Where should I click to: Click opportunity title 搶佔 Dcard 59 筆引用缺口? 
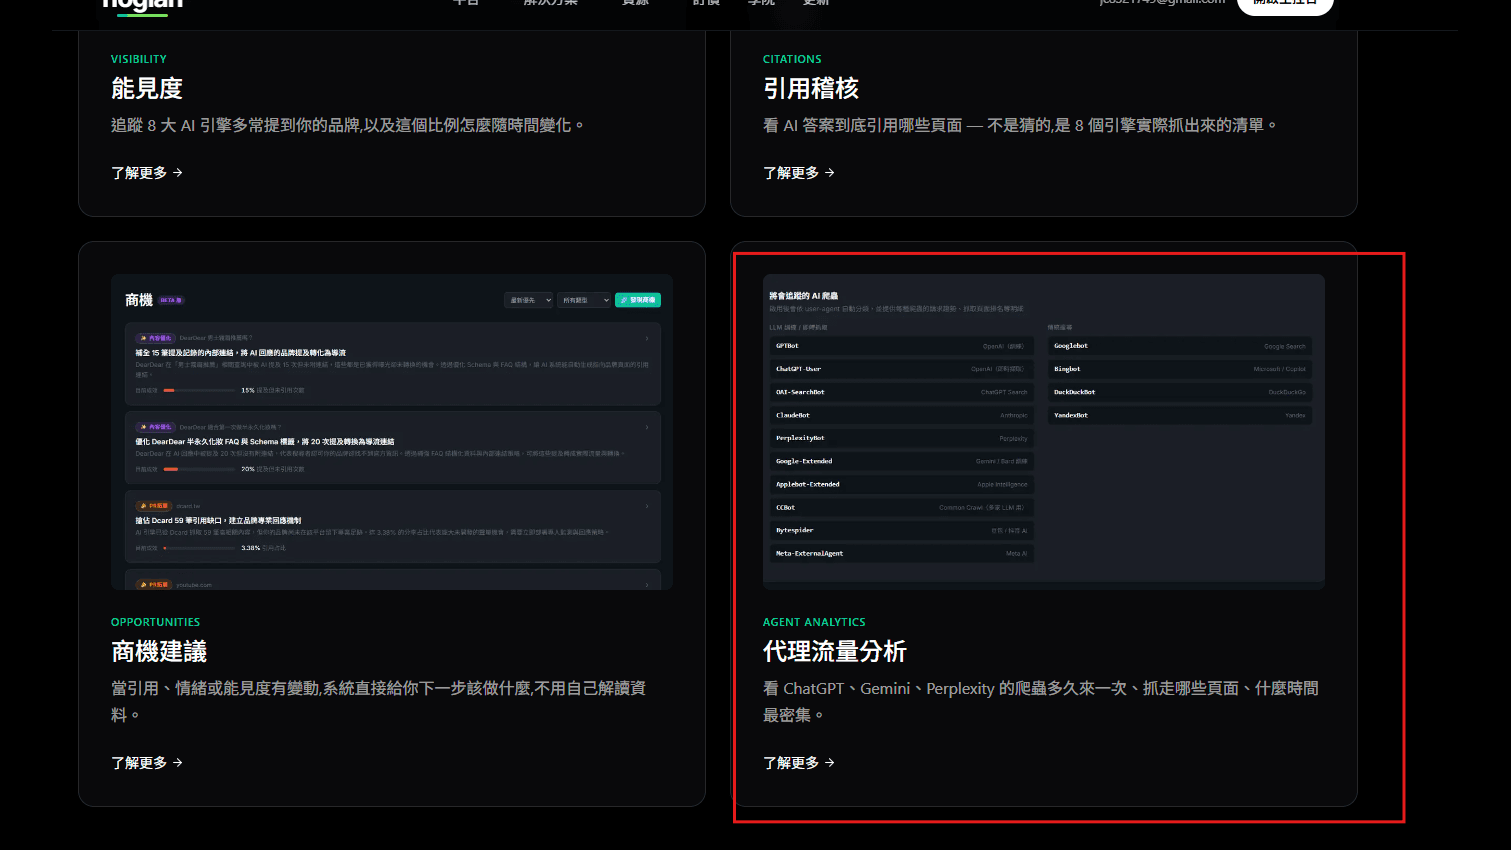click(219, 521)
